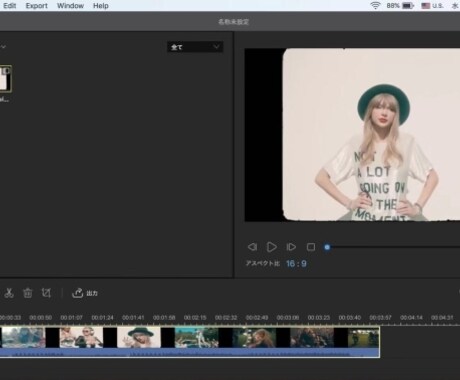
Task: Change the 16 : 9 aspect ratio
Action: tap(296, 264)
